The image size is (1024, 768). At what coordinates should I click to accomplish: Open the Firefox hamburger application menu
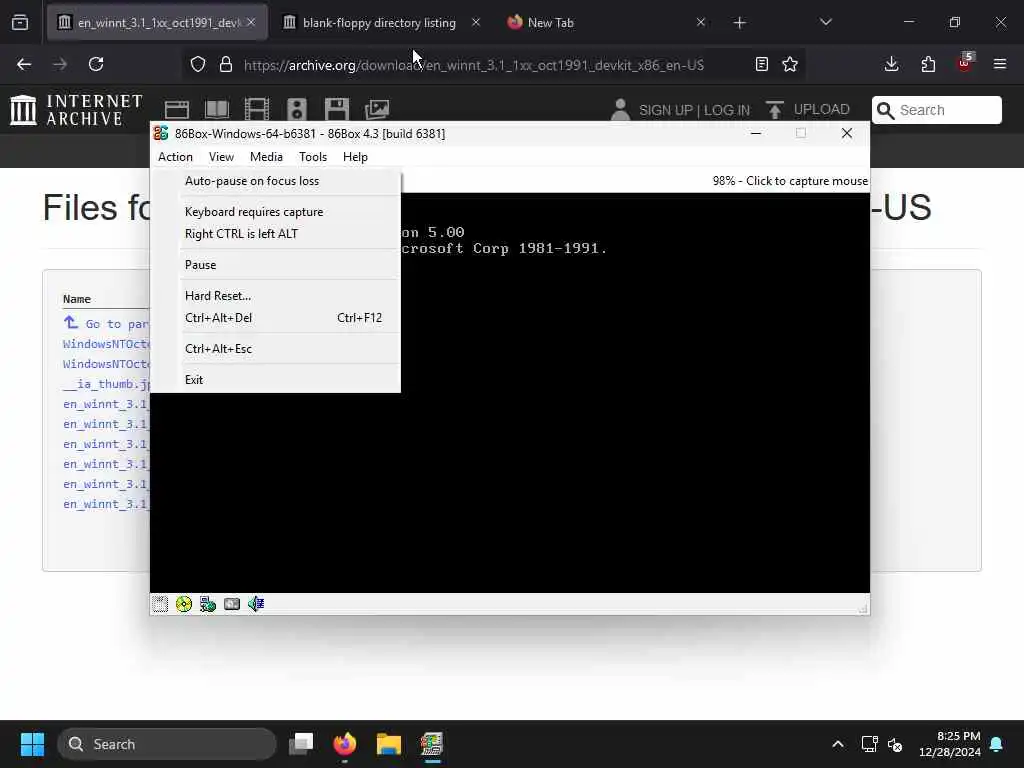tap(1000, 64)
